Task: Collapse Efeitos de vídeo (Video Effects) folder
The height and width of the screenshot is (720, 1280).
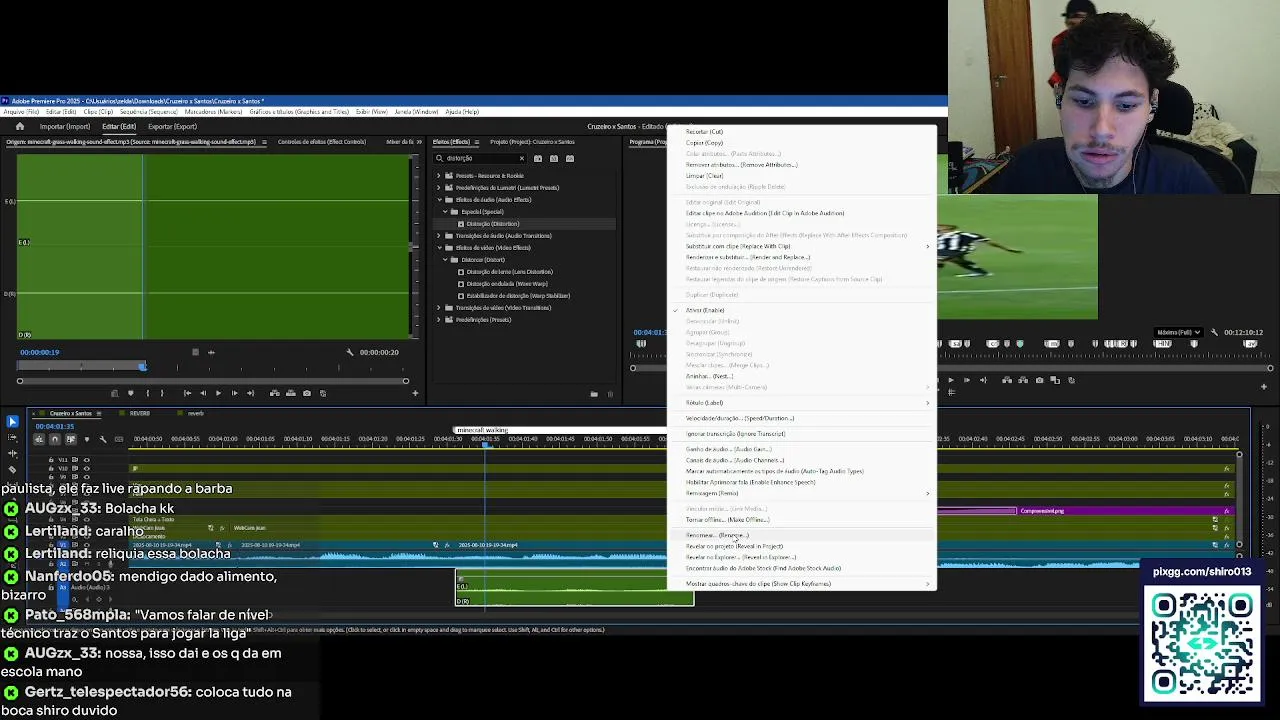Action: [x=438, y=248]
